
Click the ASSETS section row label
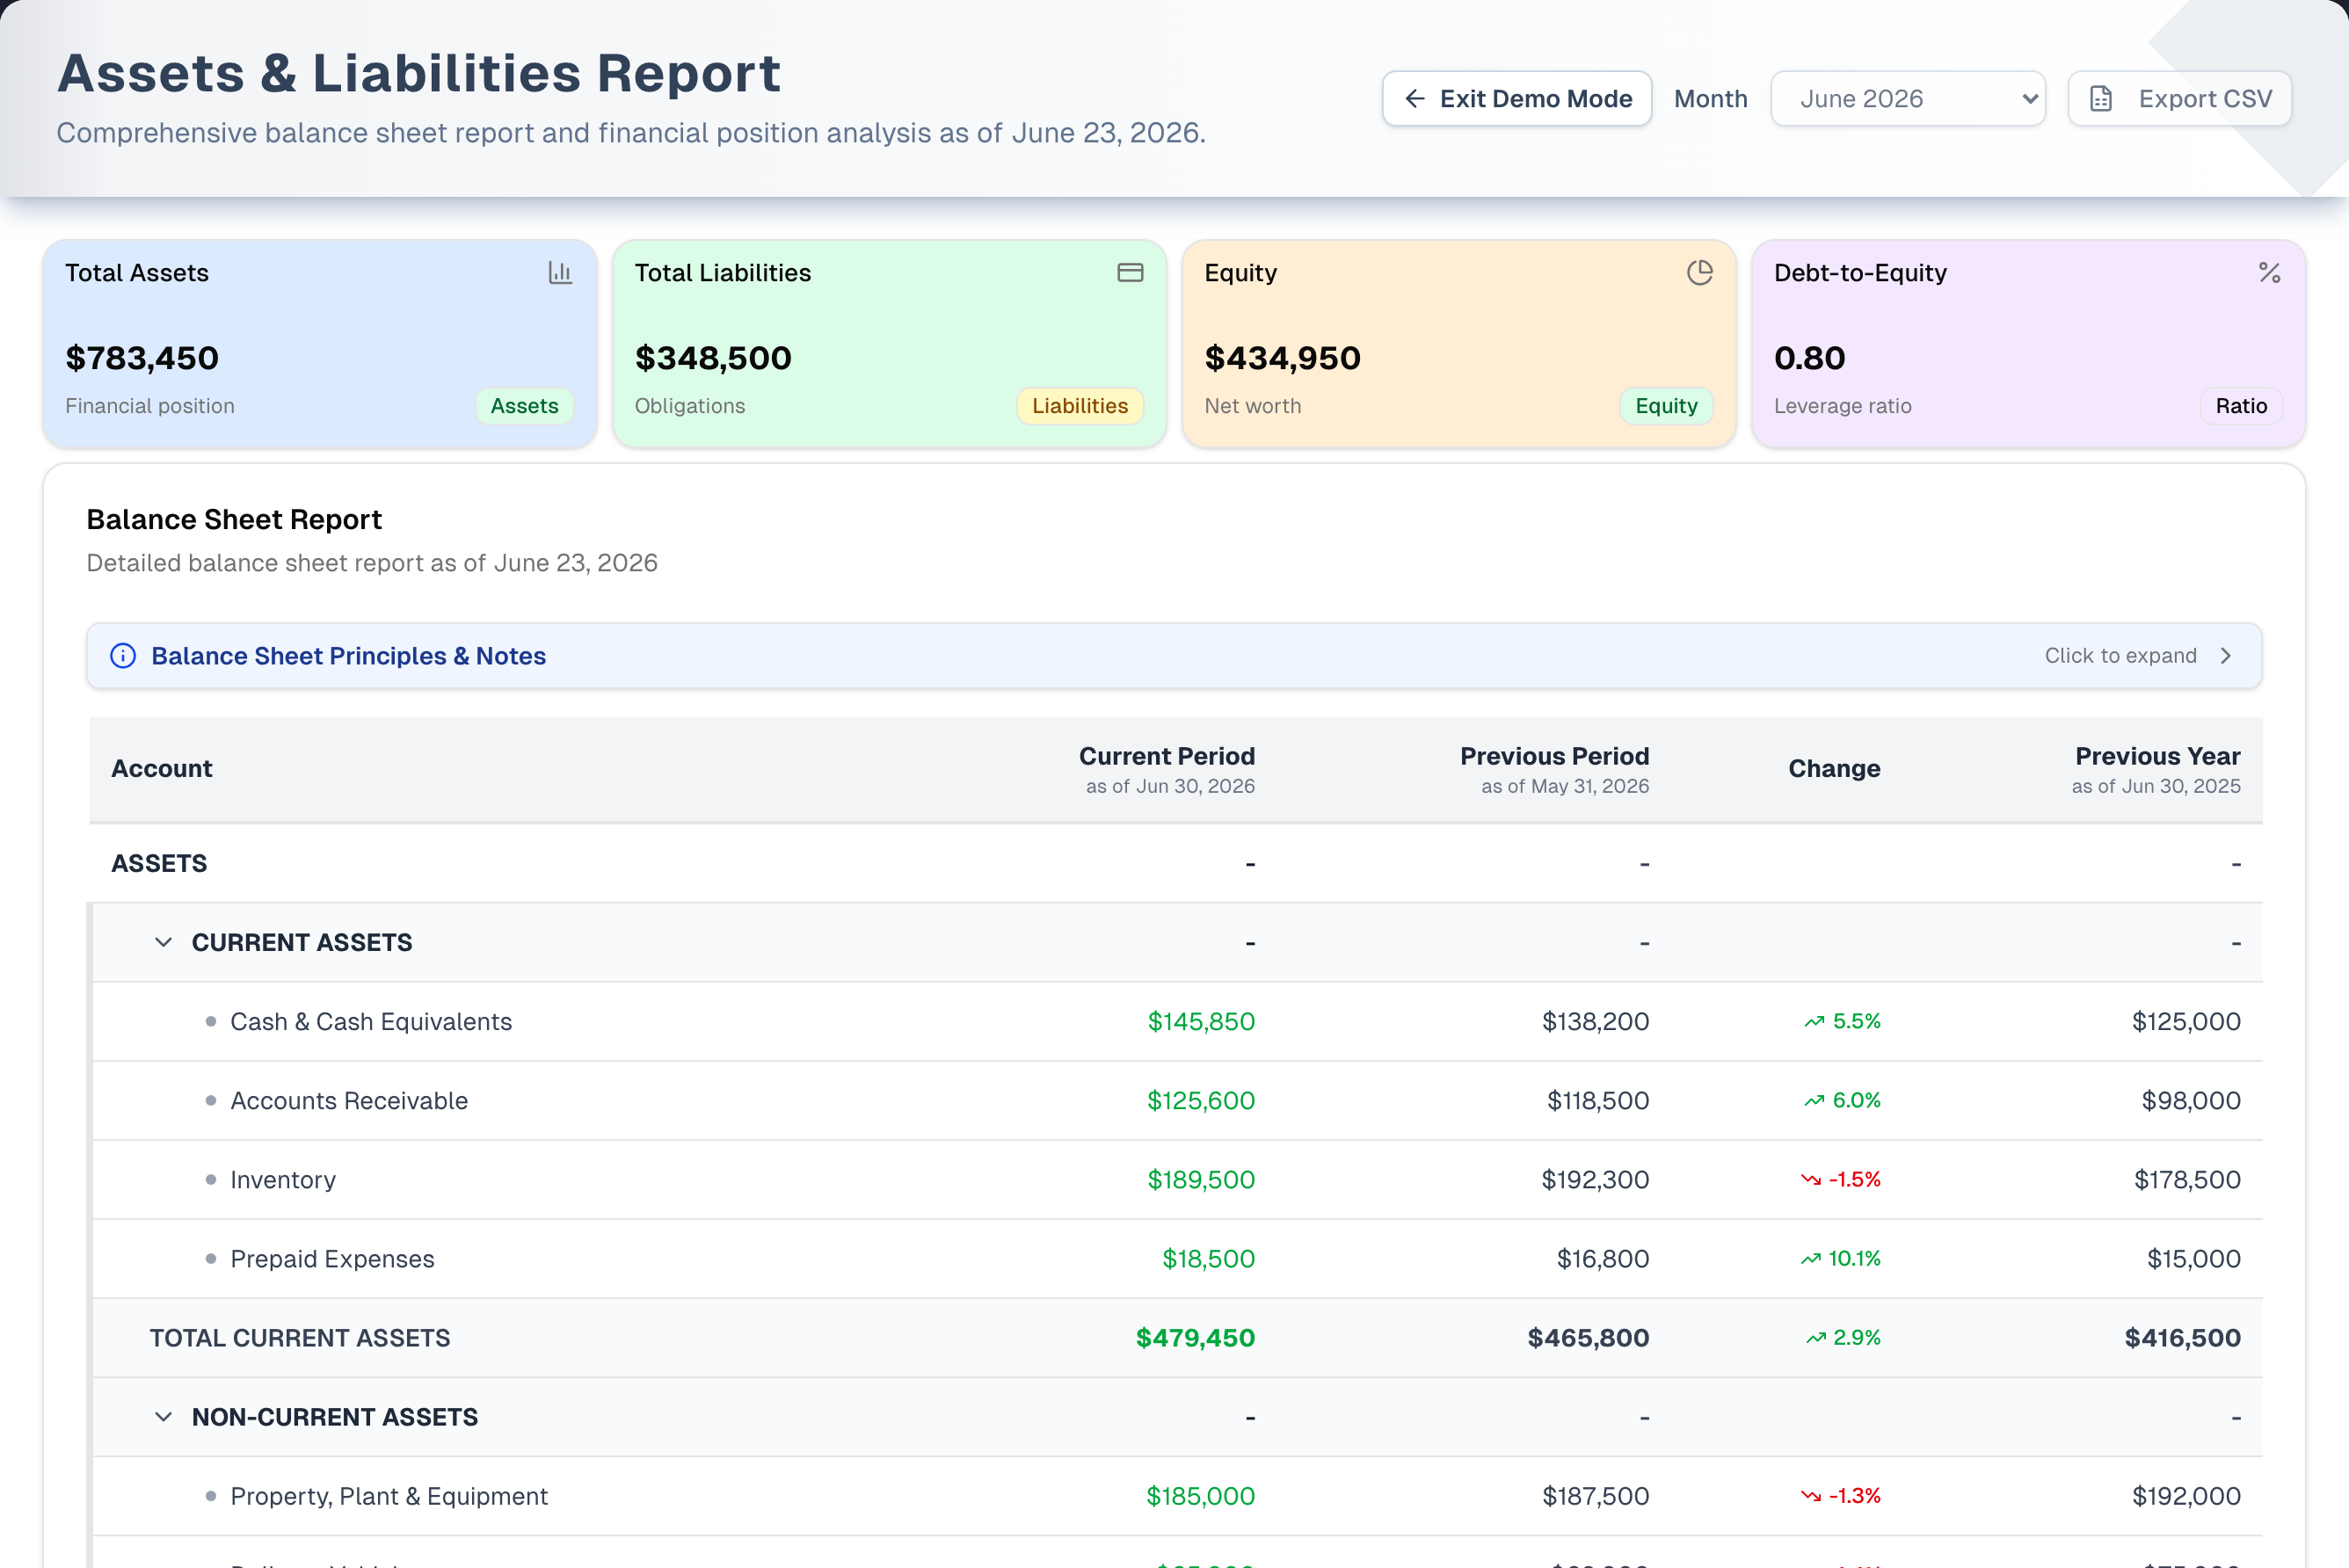click(159, 863)
